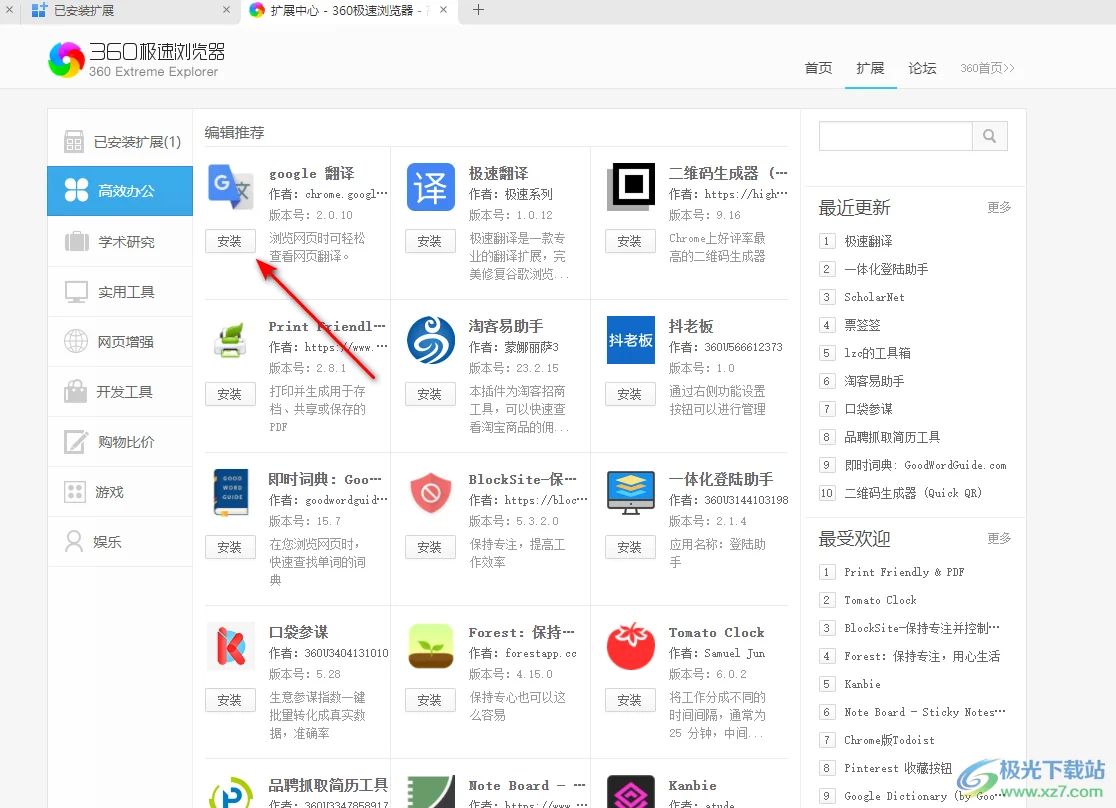Open the Forest seedling icon
Screen dimensions: 1116x808
[431, 646]
